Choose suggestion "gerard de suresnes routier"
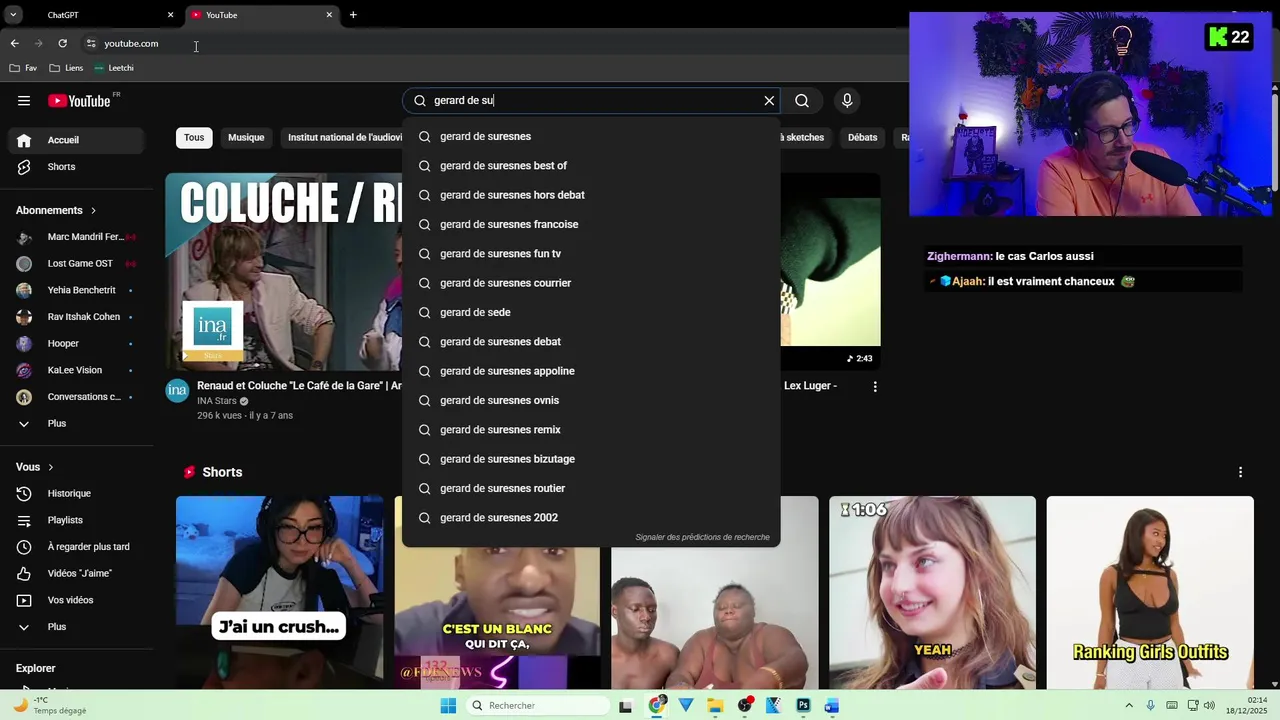Viewport: 1280px width, 720px height. [x=591, y=488]
